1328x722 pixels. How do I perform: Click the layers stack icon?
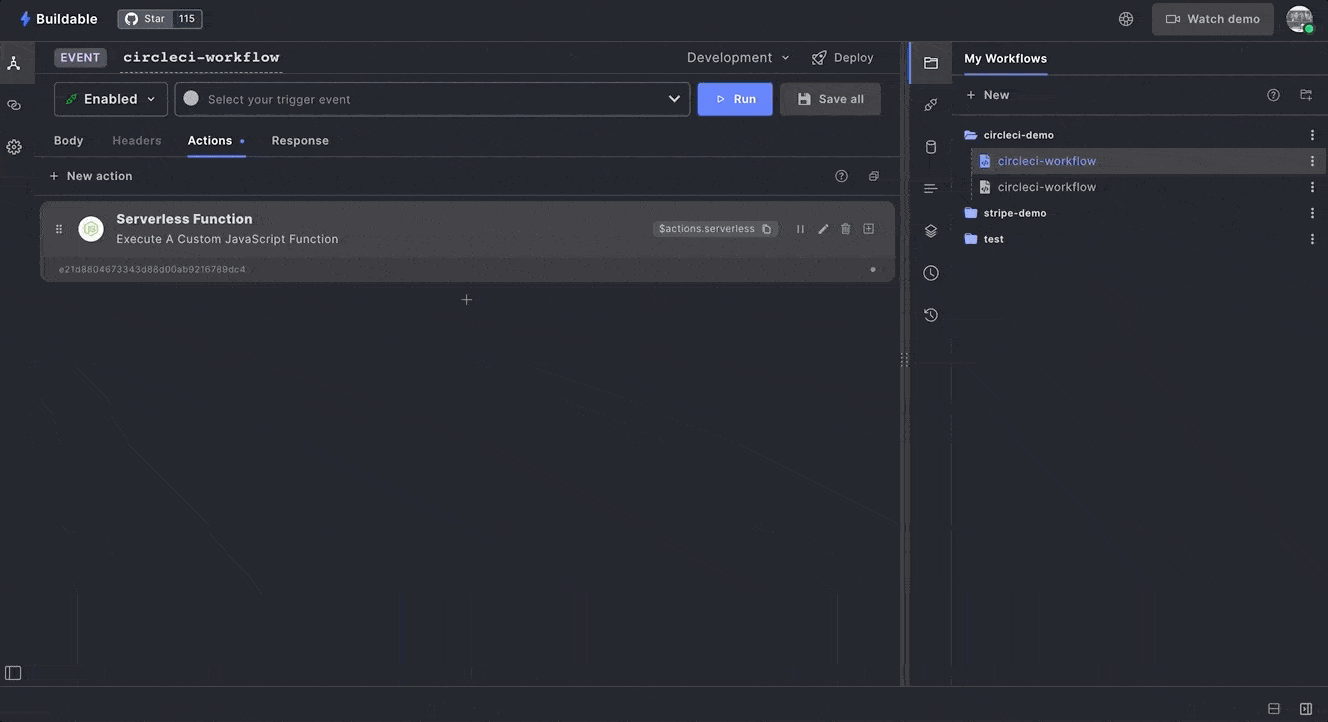[931, 231]
